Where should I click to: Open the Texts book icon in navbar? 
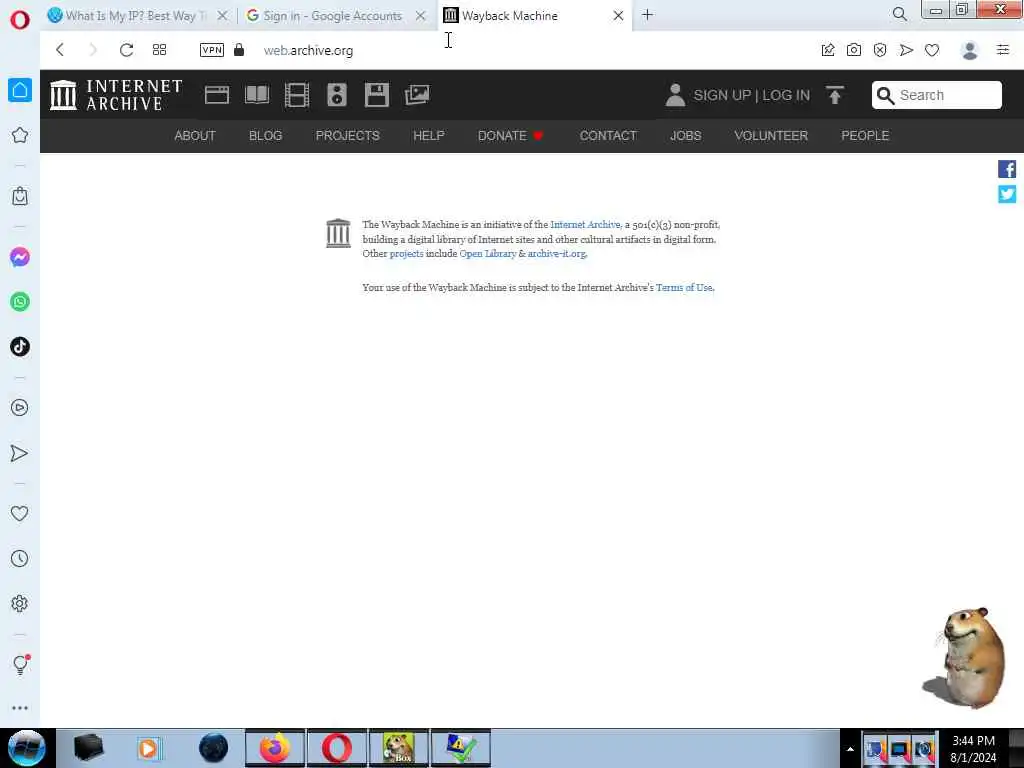(257, 95)
